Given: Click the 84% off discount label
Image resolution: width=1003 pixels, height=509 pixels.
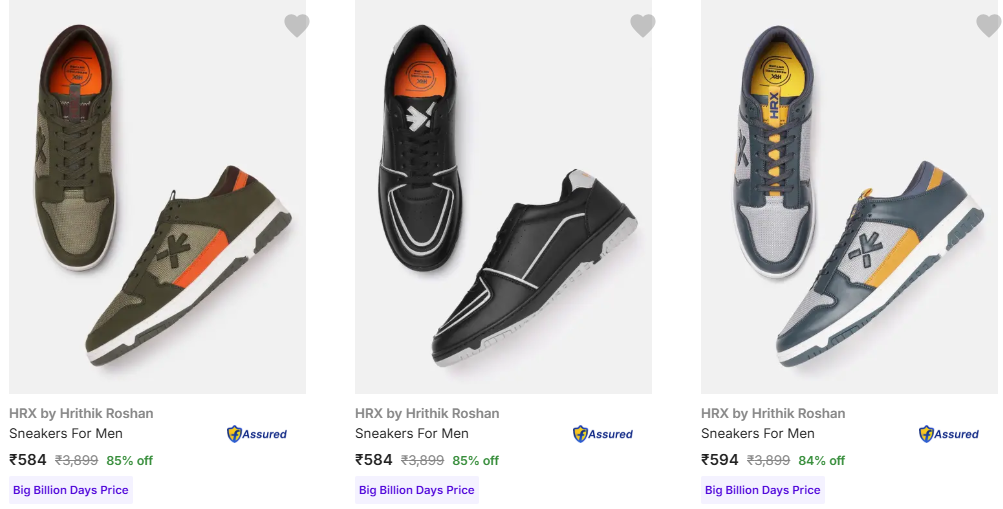Looking at the screenshot, I should coord(822,461).
